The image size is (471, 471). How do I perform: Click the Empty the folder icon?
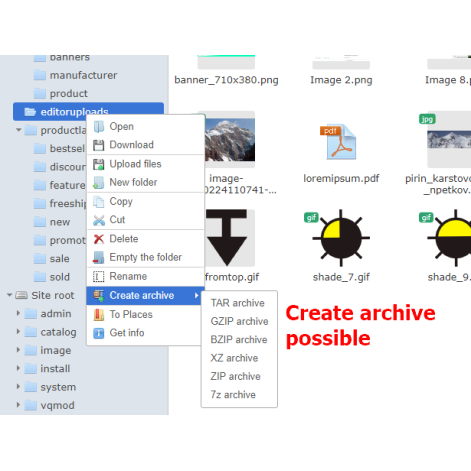point(99,257)
